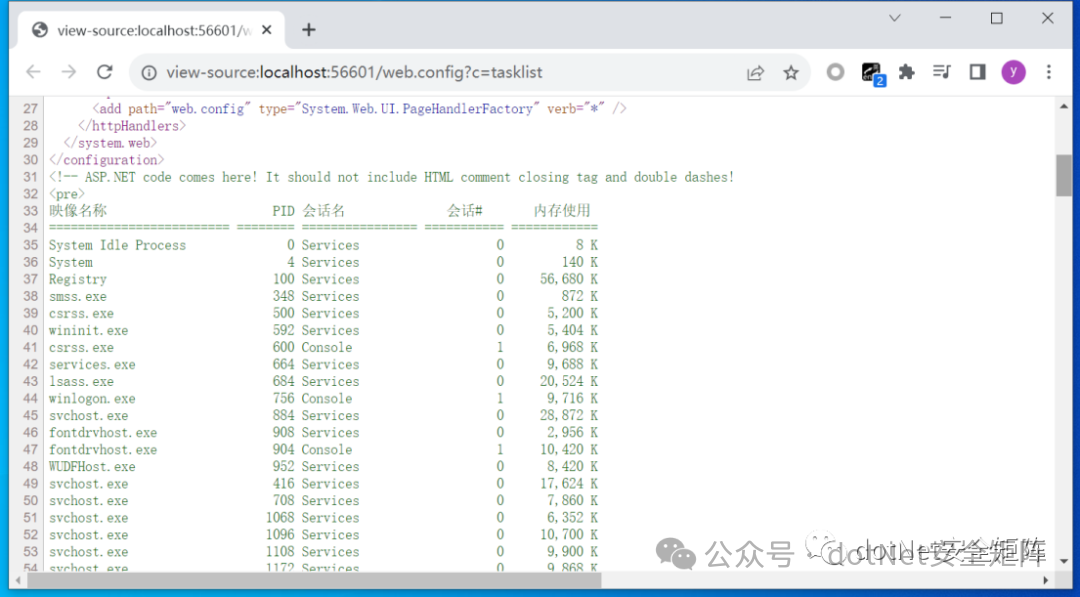The image size is (1080, 597).
Task: Click the share page icon
Action: click(756, 72)
